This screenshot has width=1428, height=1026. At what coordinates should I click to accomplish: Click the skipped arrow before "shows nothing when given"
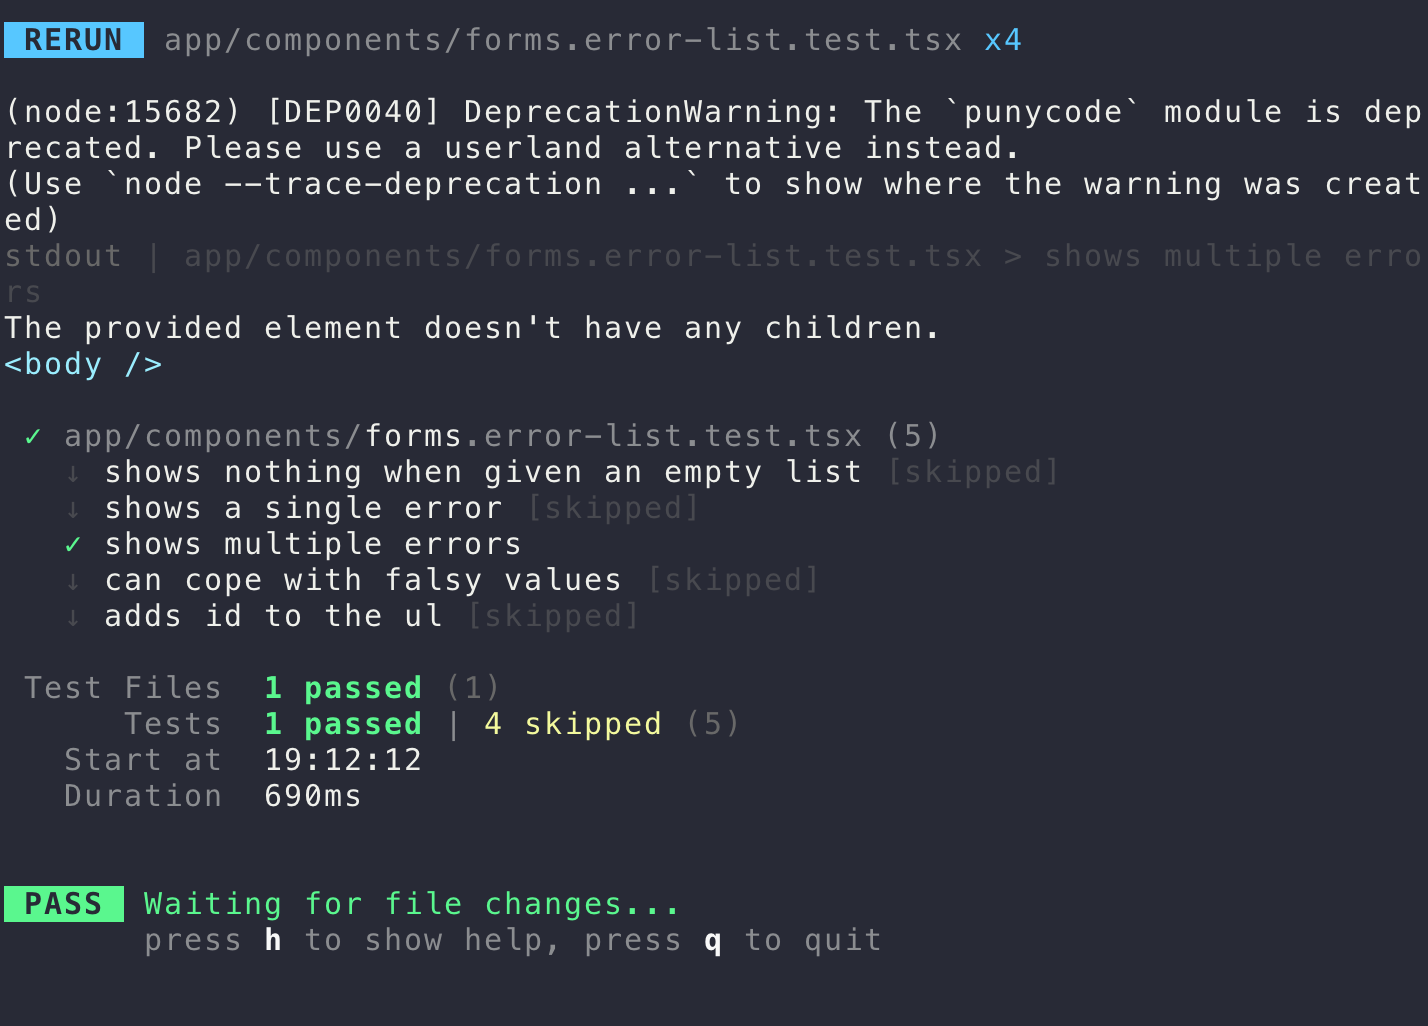click(x=73, y=473)
